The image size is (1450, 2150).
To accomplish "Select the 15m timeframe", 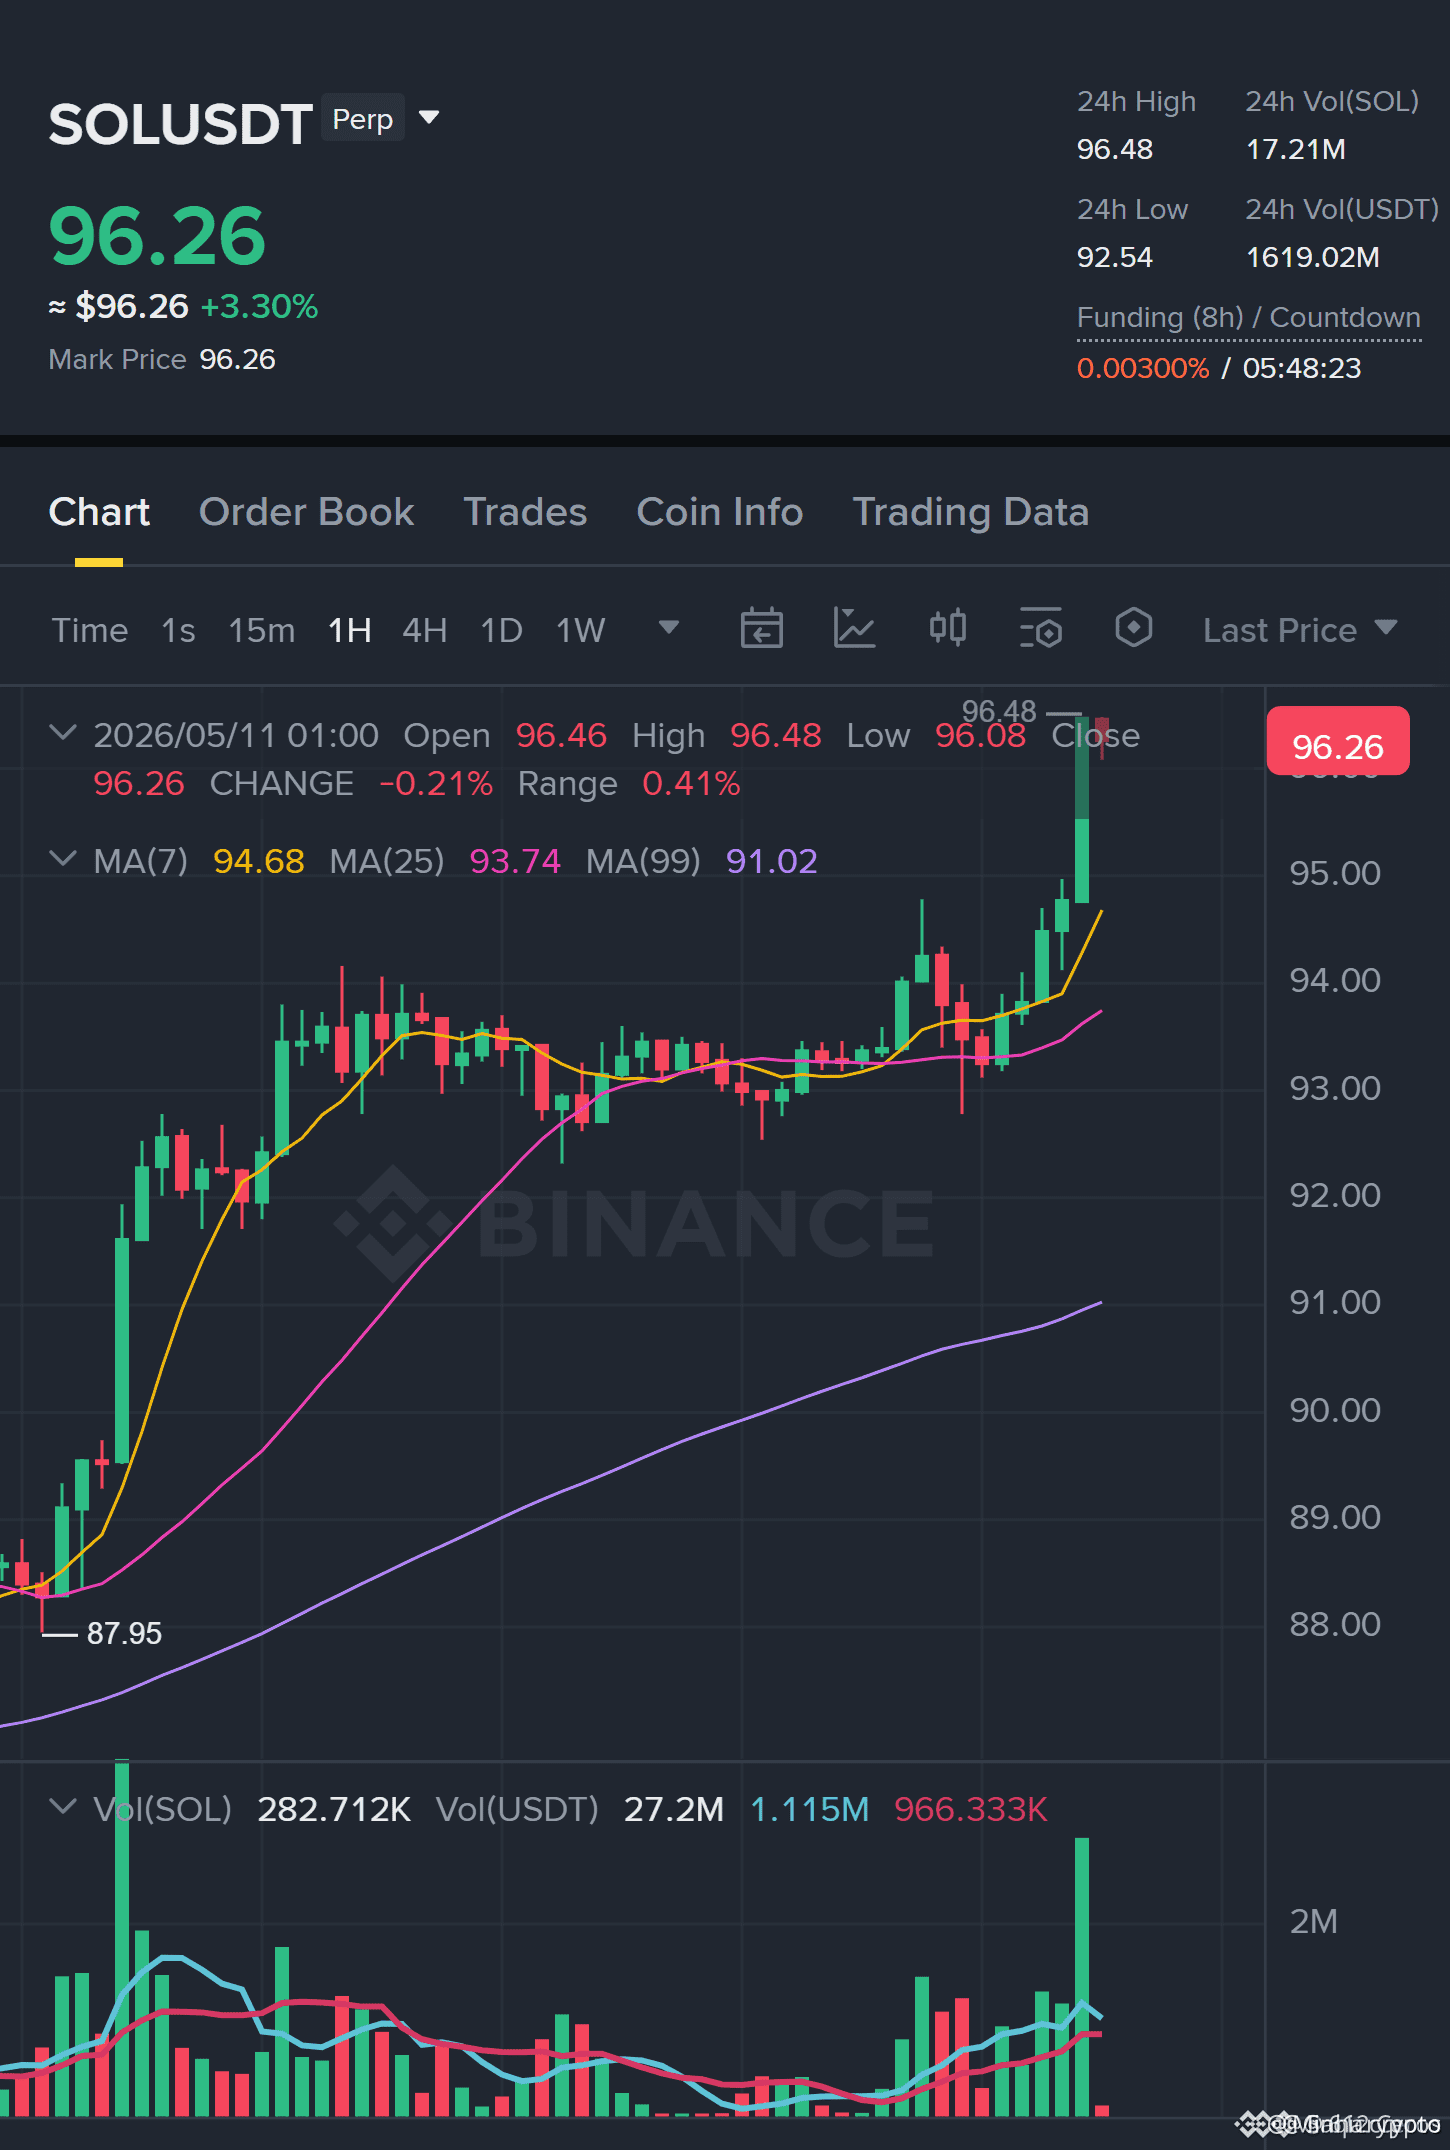I will tap(261, 630).
